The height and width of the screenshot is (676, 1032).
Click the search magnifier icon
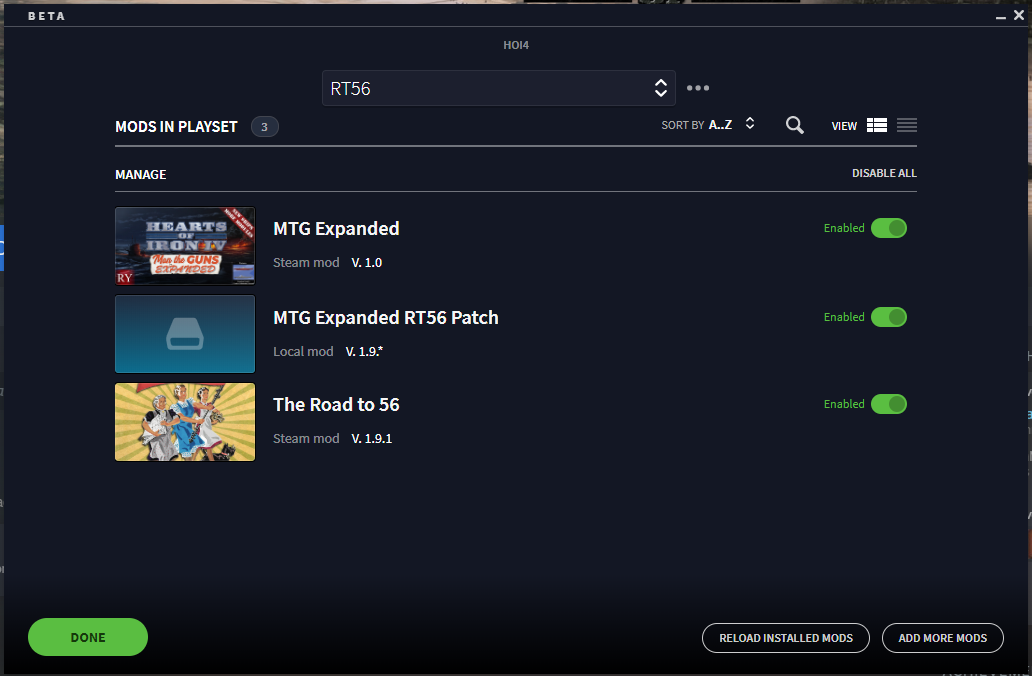click(x=795, y=126)
